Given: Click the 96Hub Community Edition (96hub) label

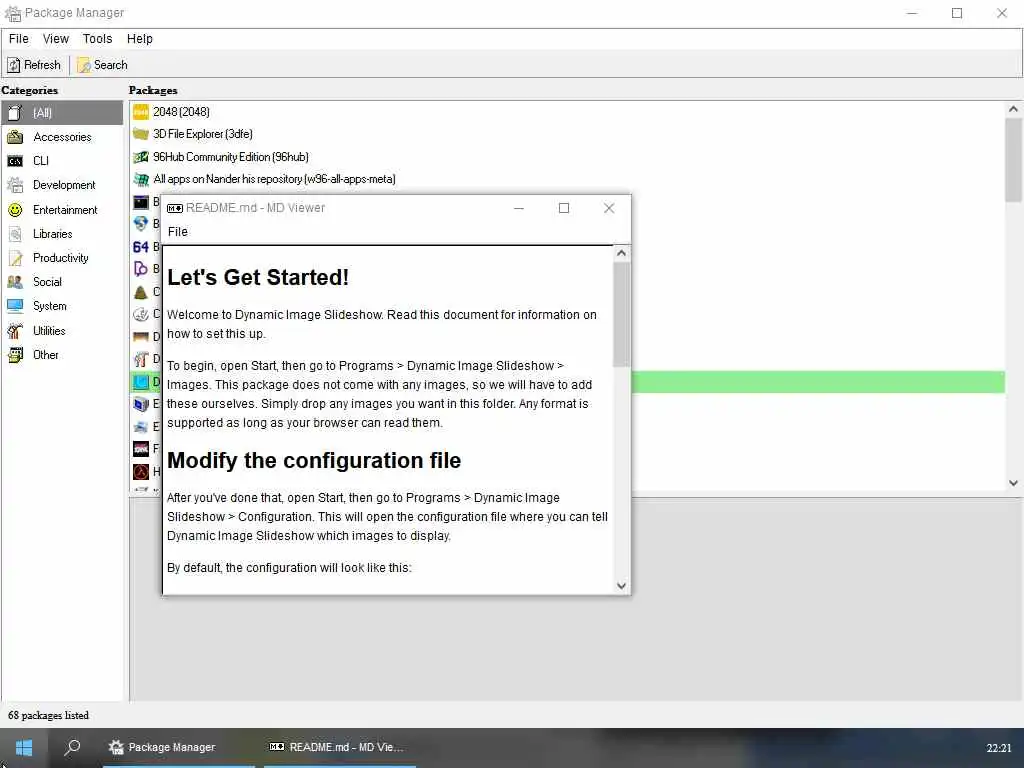Looking at the screenshot, I should point(231,157).
